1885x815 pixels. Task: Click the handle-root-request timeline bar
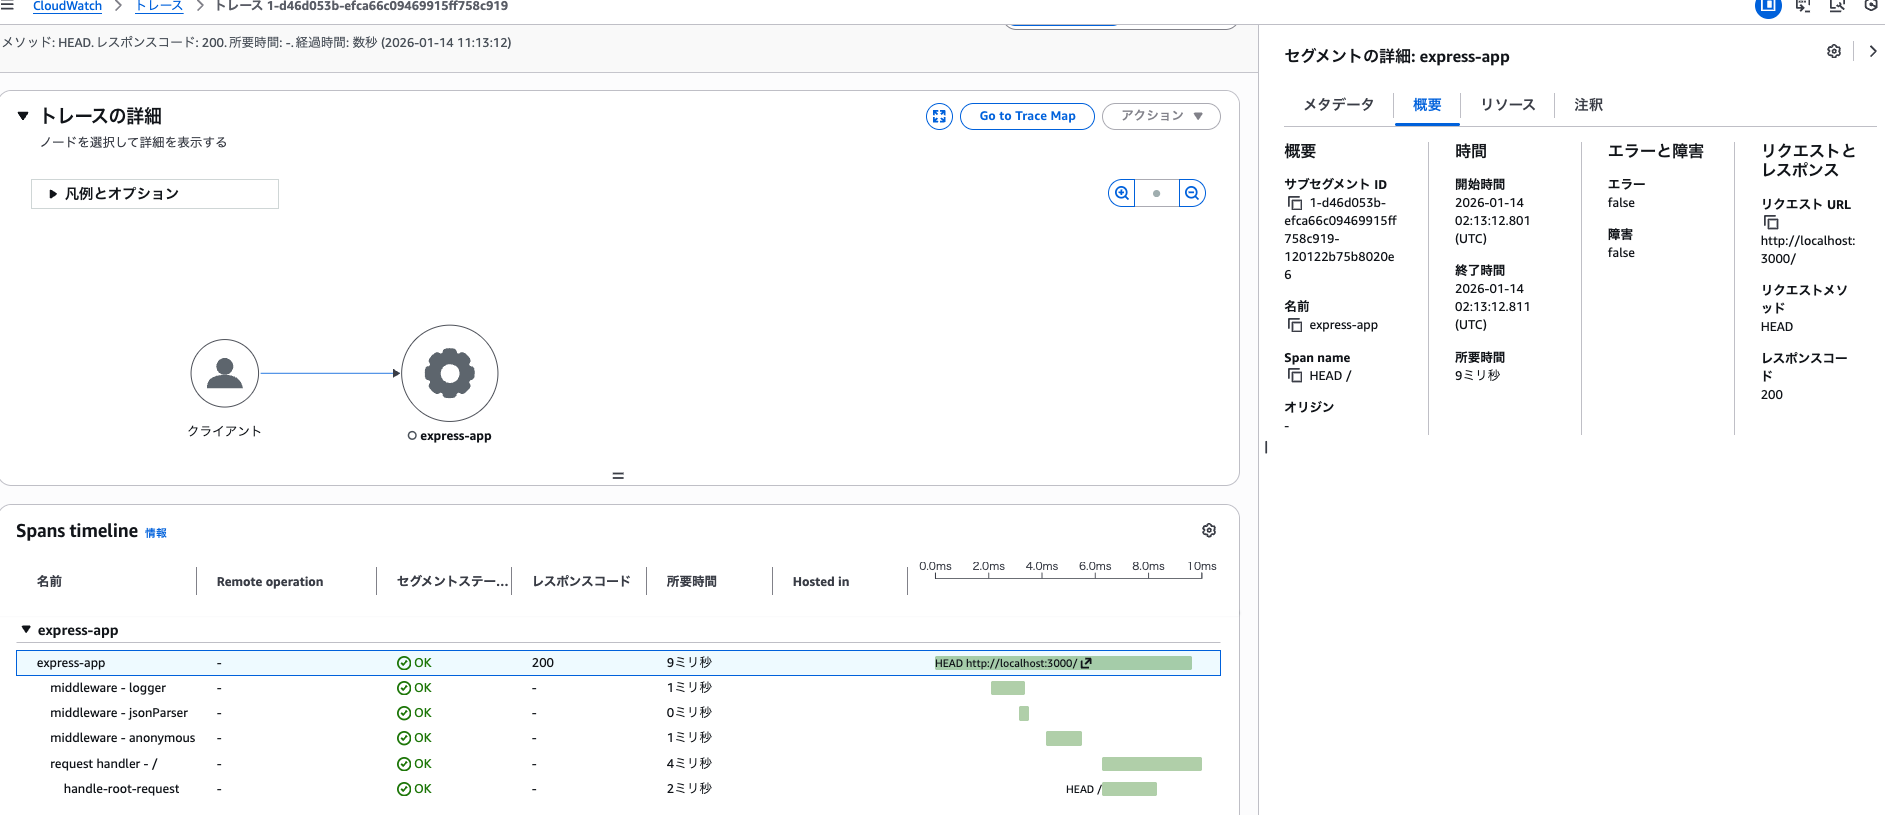point(1130,789)
